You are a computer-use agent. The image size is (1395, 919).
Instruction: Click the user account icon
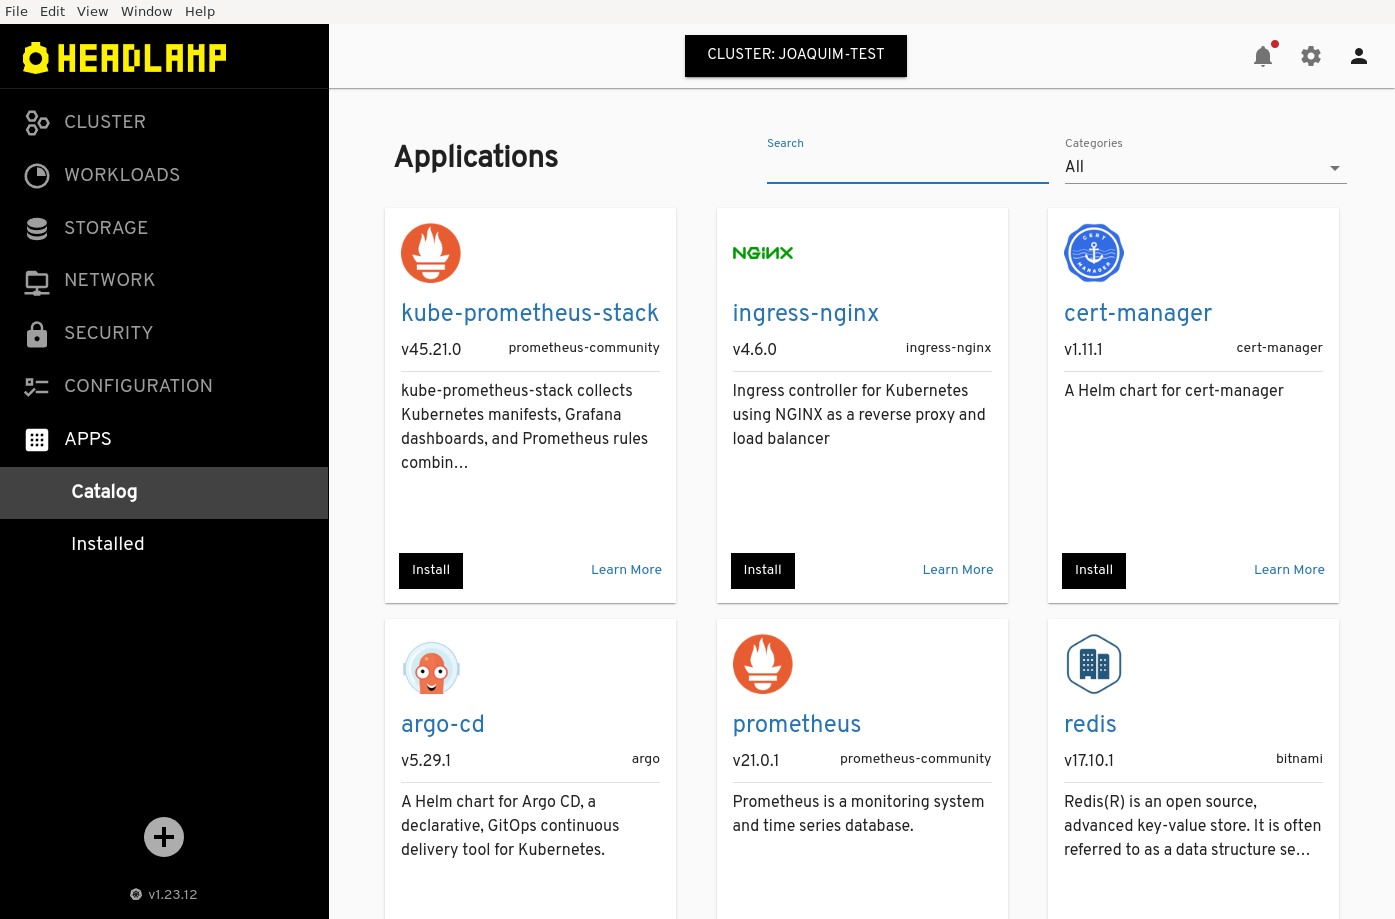(x=1359, y=56)
